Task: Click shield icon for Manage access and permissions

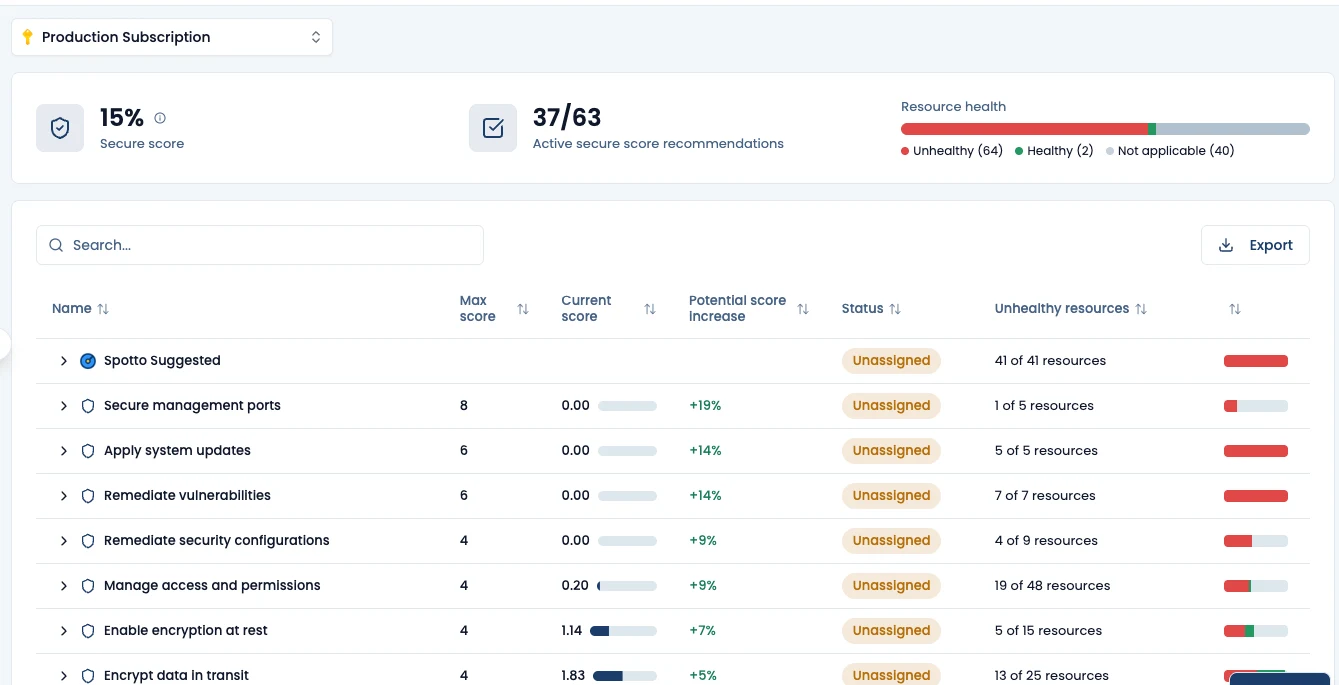Action: point(88,586)
